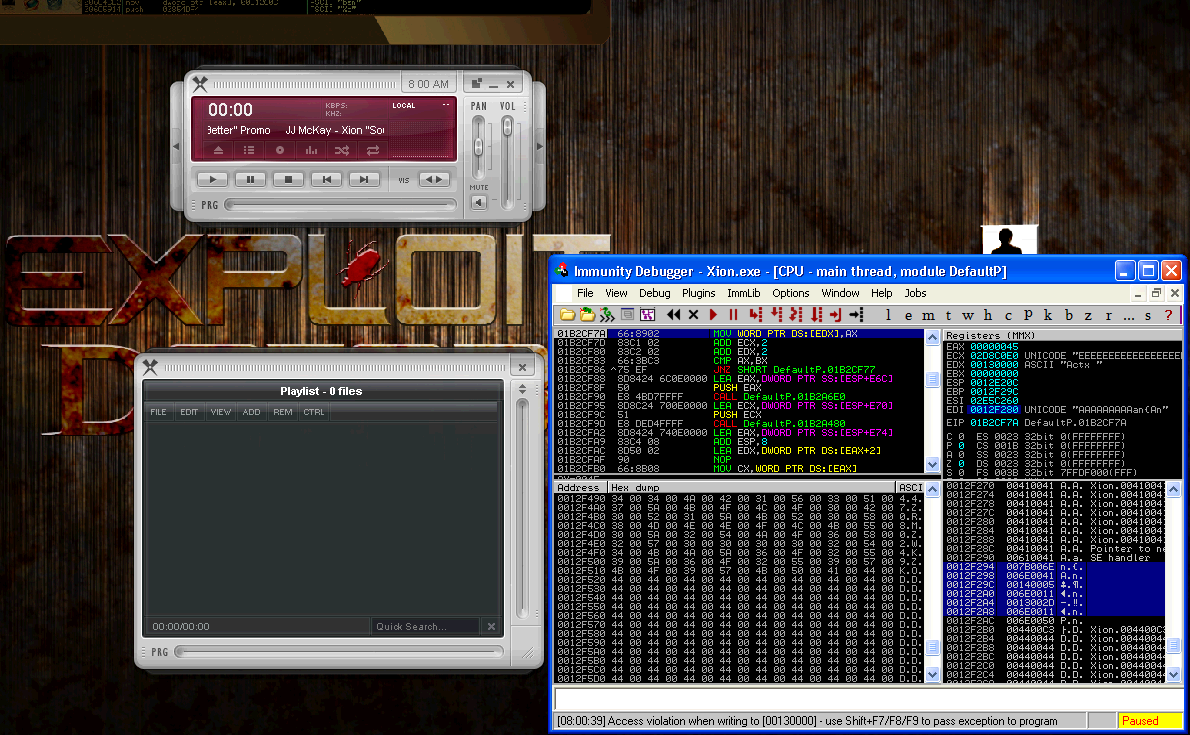Clear the Playlist quick search with X
This screenshot has height=735, width=1190.
coord(491,626)
